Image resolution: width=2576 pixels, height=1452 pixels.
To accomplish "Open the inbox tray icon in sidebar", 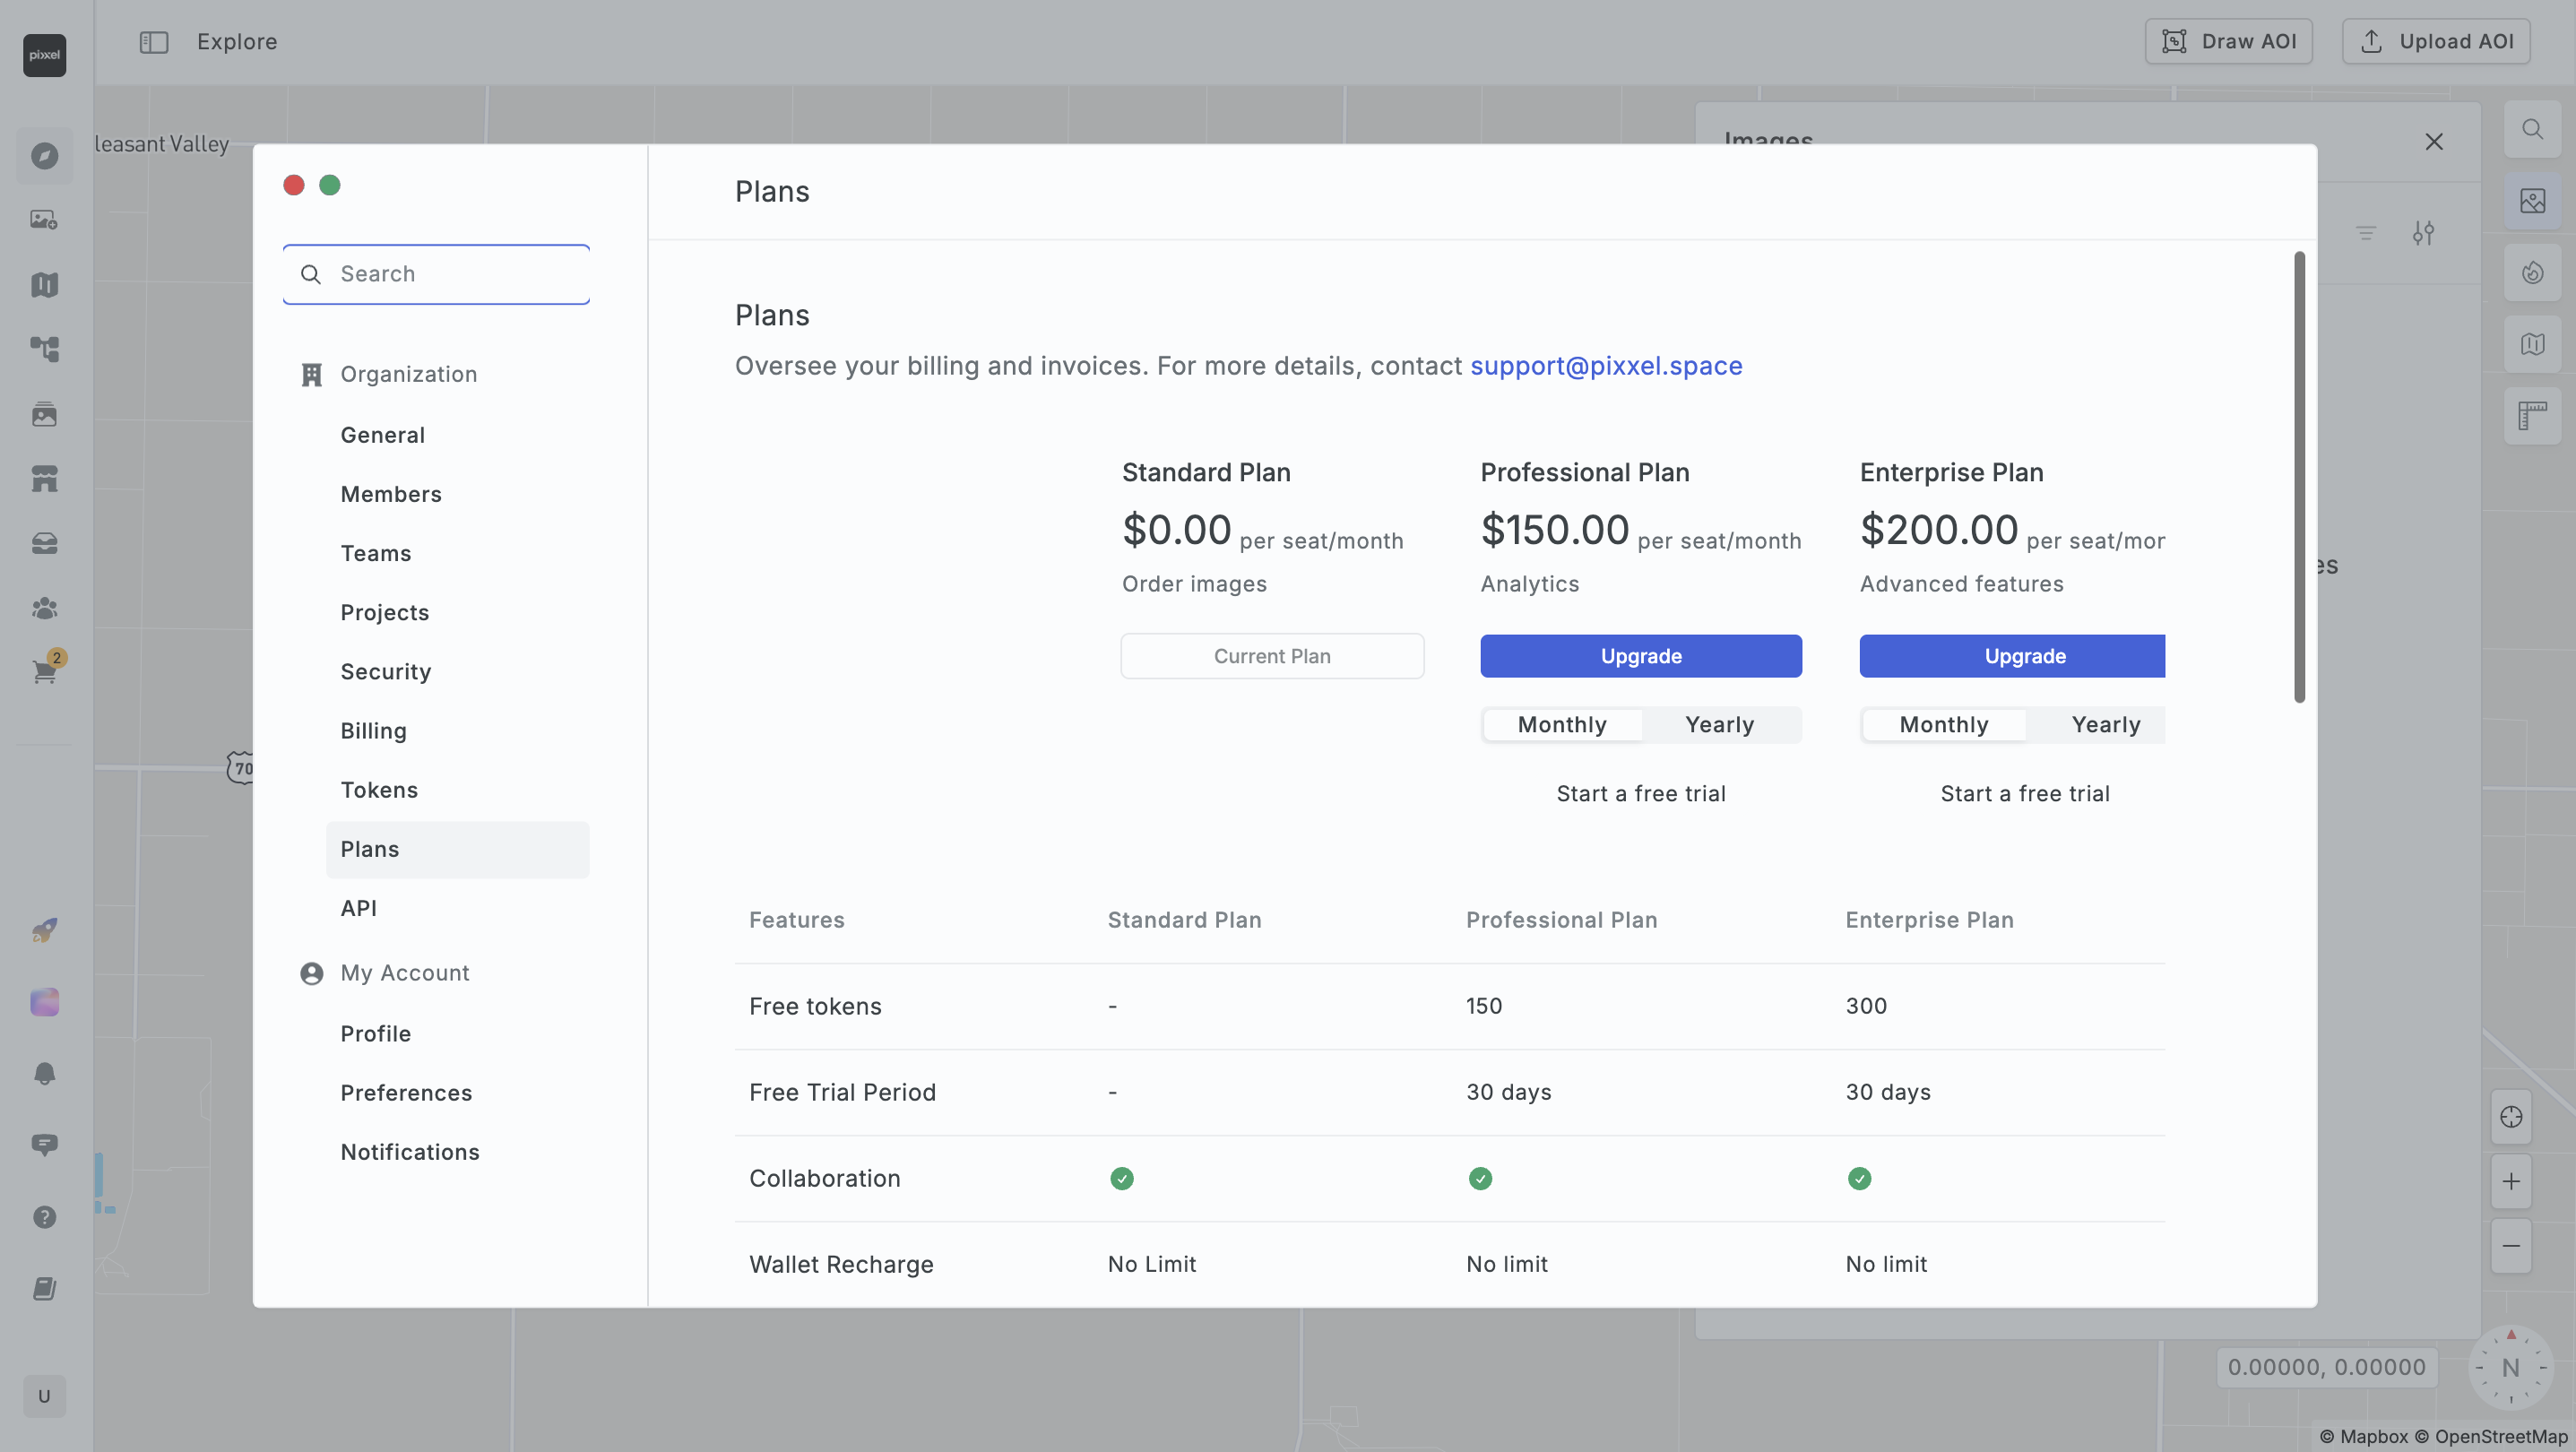I will point(44,543).
